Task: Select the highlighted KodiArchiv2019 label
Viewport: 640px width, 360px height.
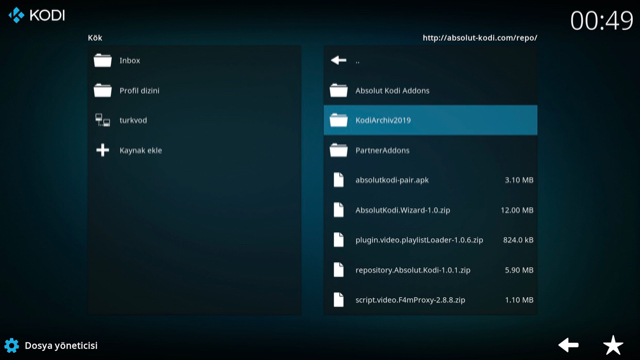Action: click(x=383, y=120)
